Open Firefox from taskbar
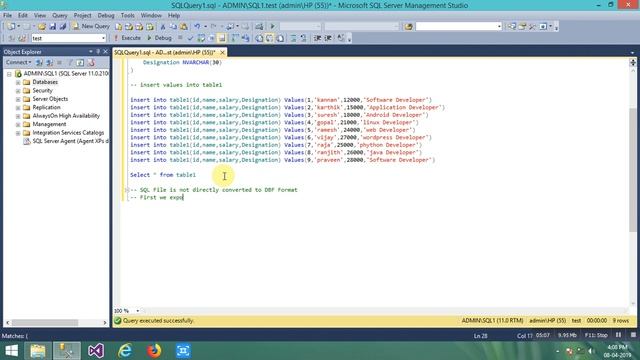Screen dimensions: 640x360 [154, 351]
